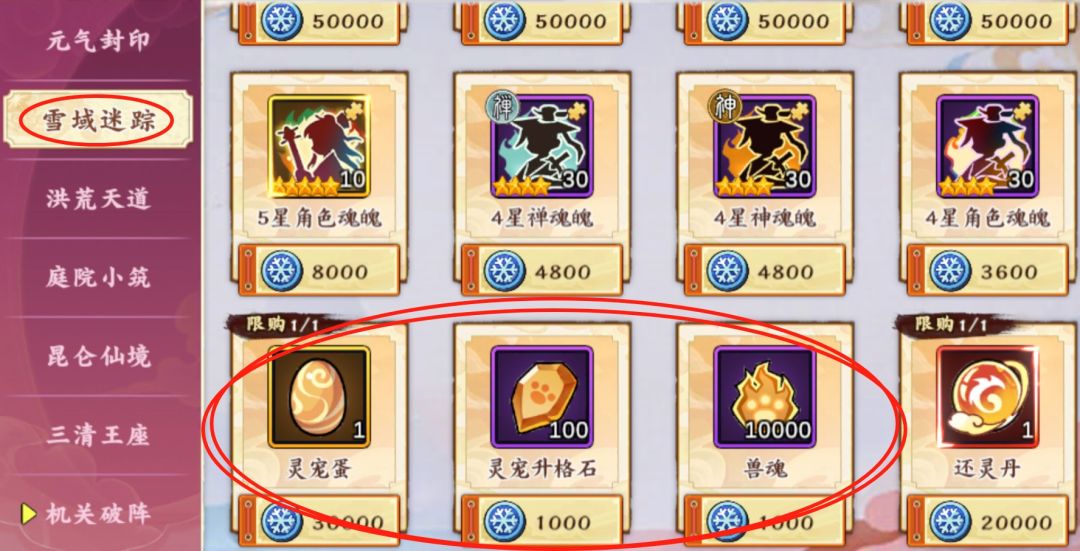Open the 洪荒天道 sidebar tab
Screen dimensions: 1080x551
pos(98,199)
